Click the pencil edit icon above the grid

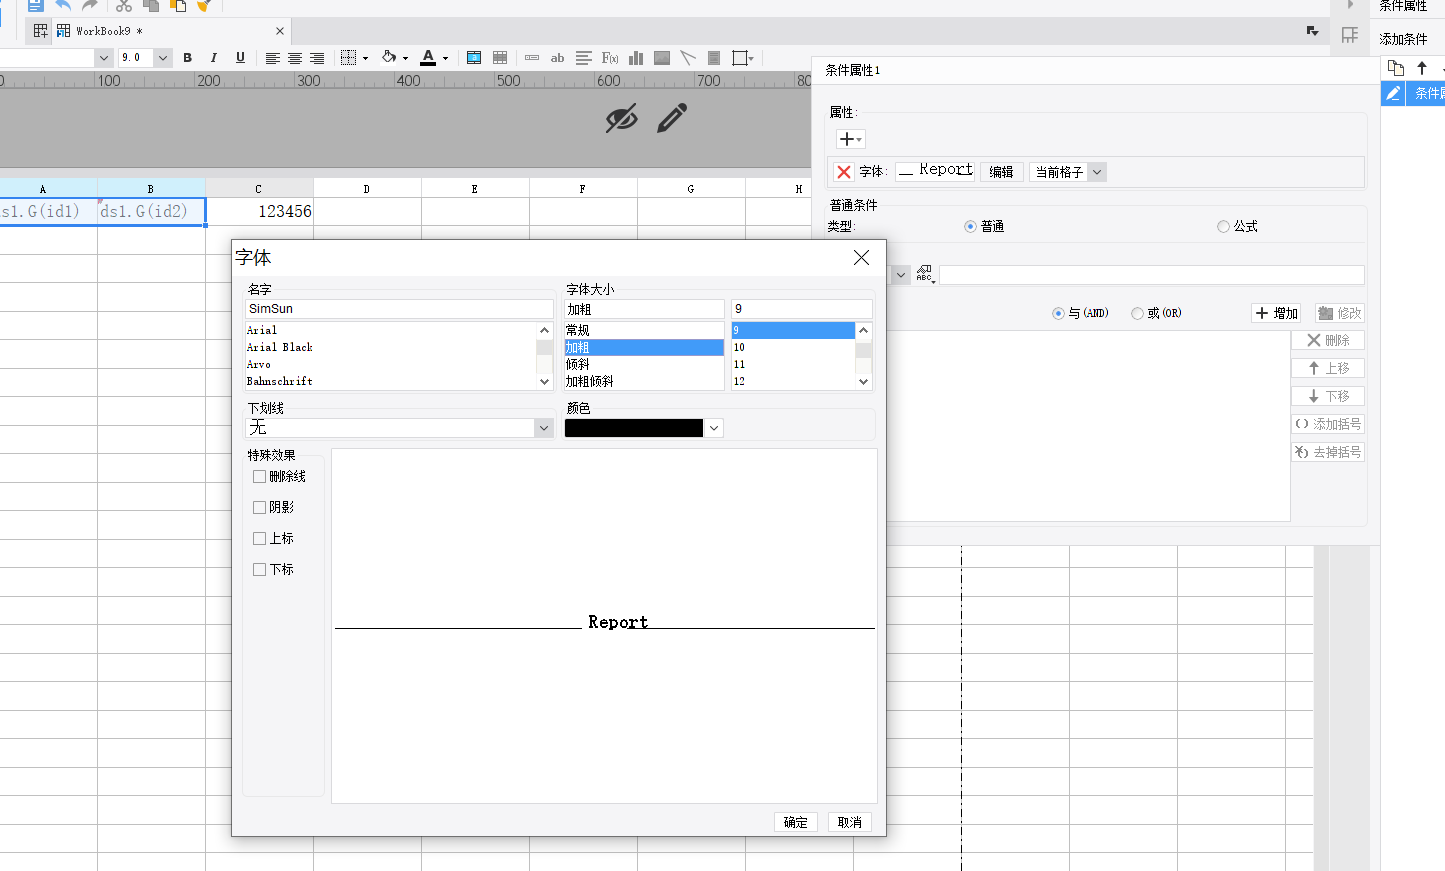(672, 118)
